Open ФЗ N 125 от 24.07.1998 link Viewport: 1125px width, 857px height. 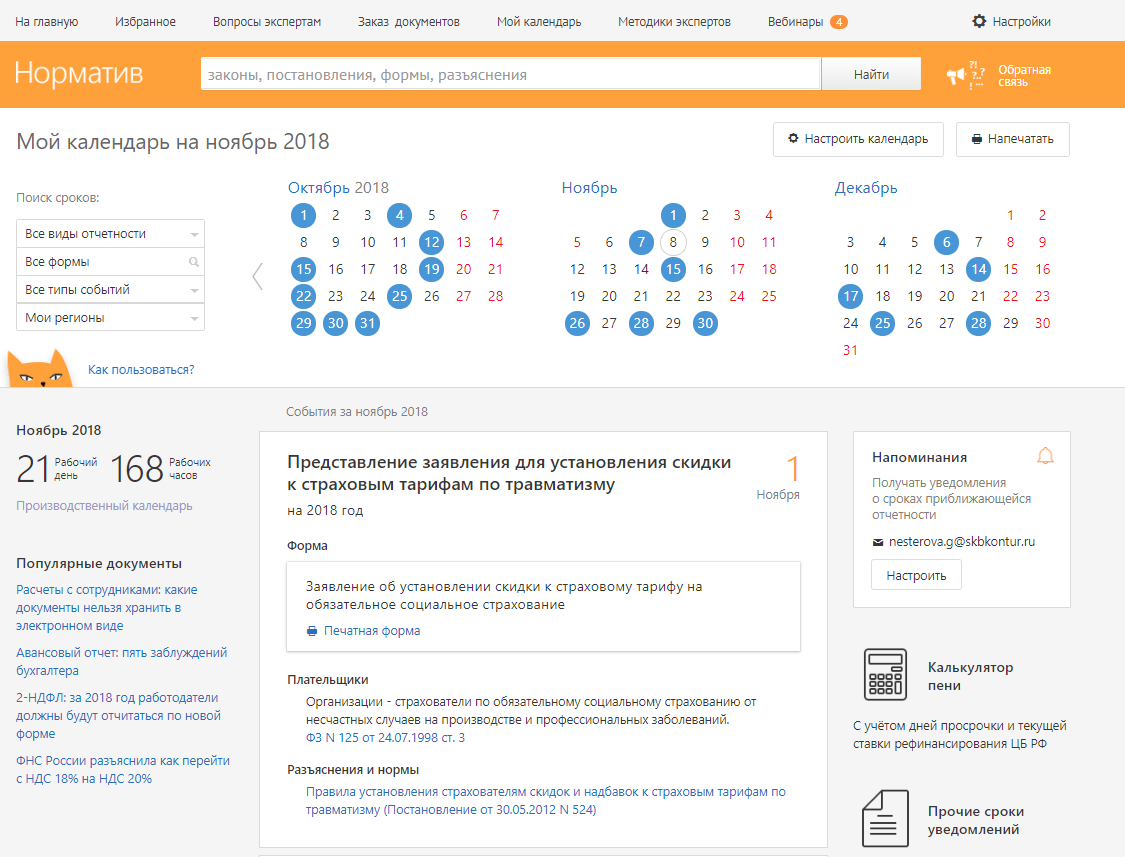(385, 738)
